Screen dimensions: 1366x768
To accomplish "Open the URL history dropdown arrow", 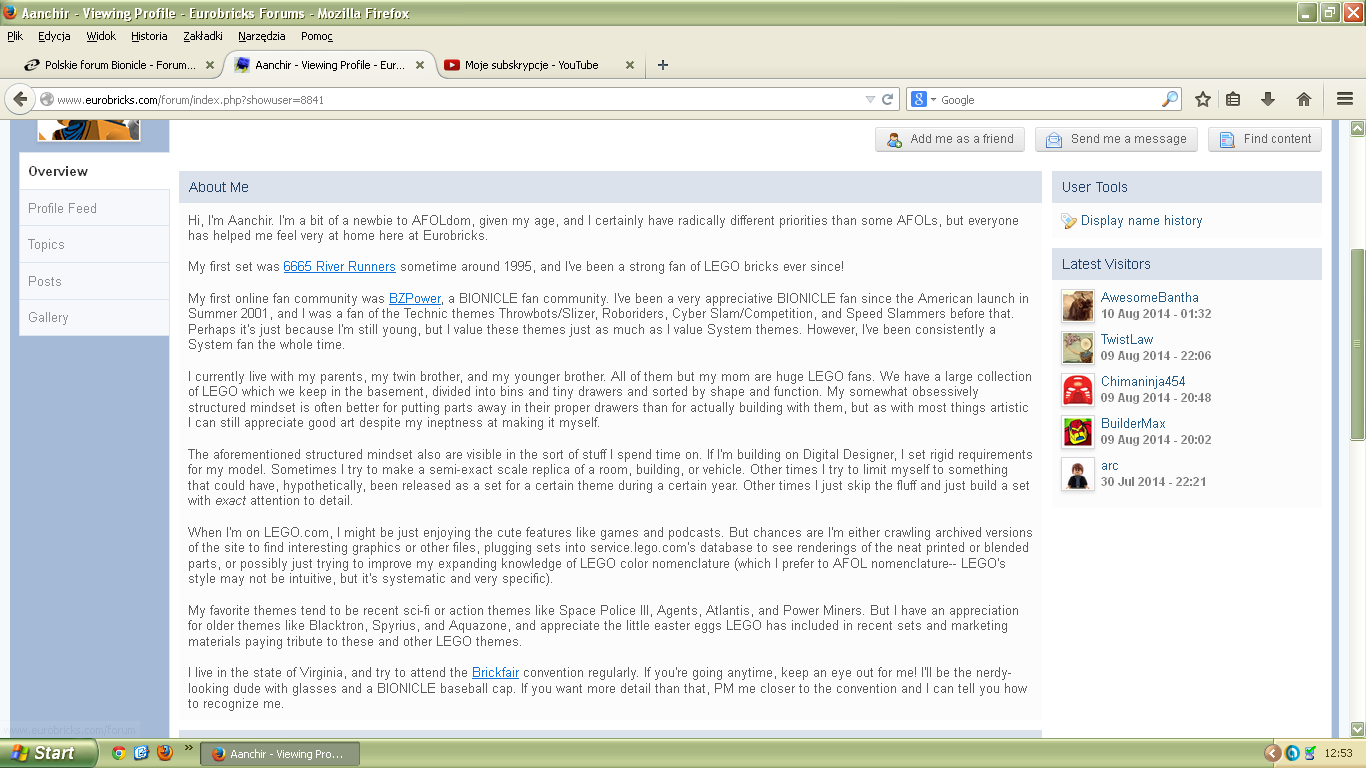I will (x=870, y=99).
